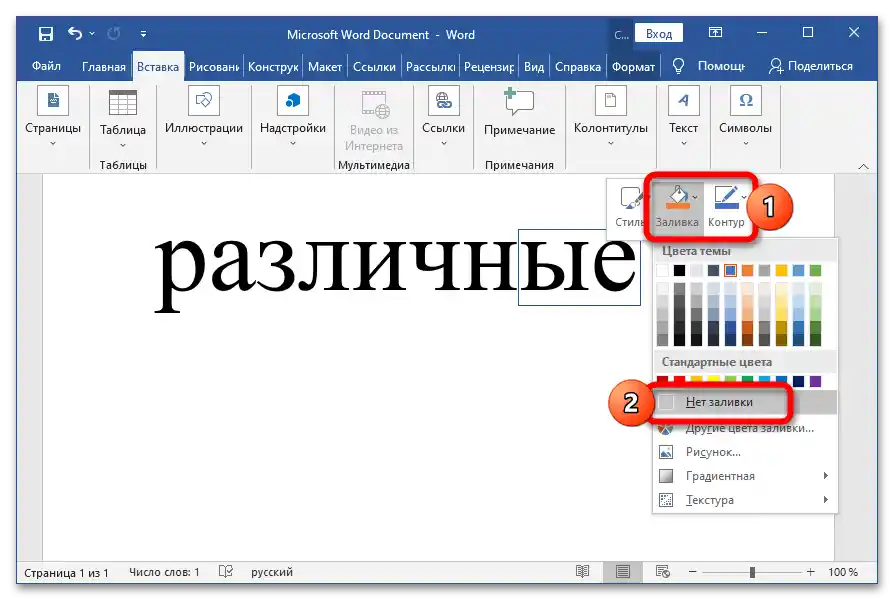Viewport: 894px width, 600px height.
Task: Switch to the Рассылки tab
Action: tap(430, 67)
